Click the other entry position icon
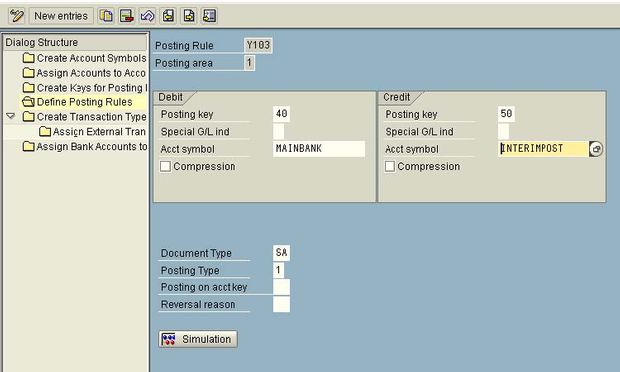Screen dimensions: 620x372 click(x=210, y=16)
